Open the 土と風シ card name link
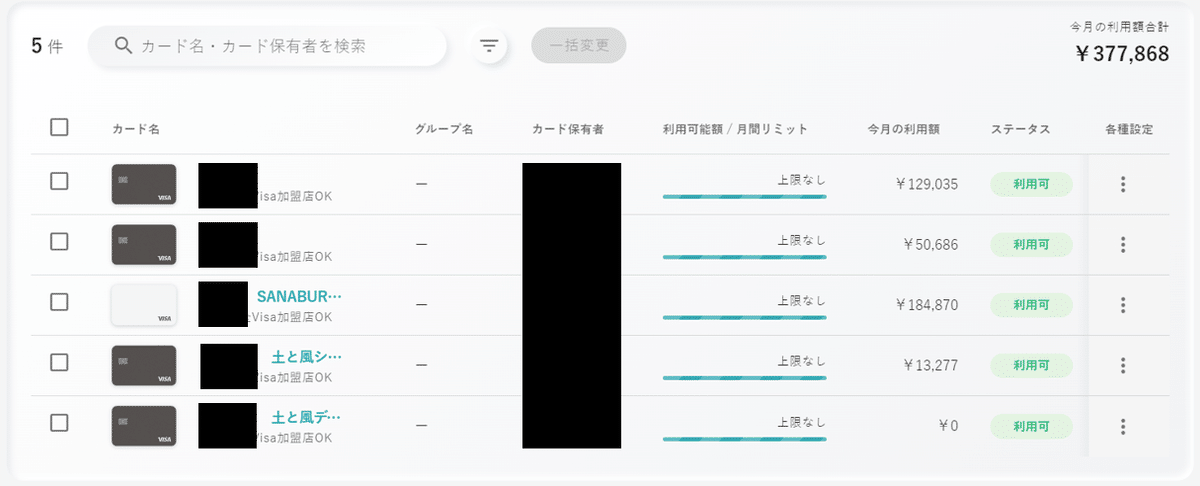This screenshot has width=1200, height=486. pyautogui.click(x=307, y=357)
